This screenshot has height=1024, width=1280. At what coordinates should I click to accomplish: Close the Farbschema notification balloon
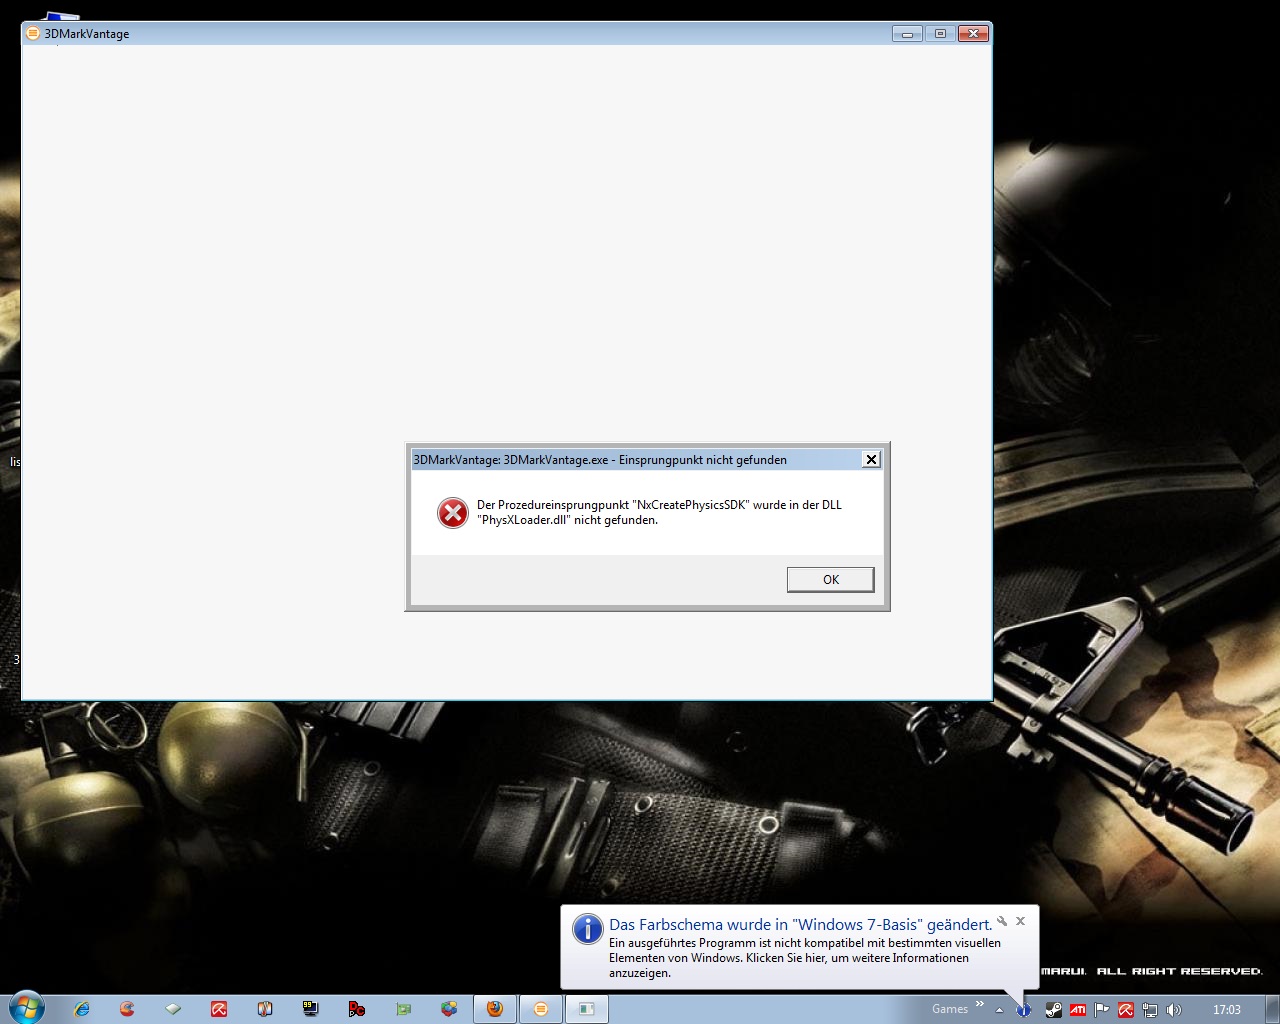1020,921
